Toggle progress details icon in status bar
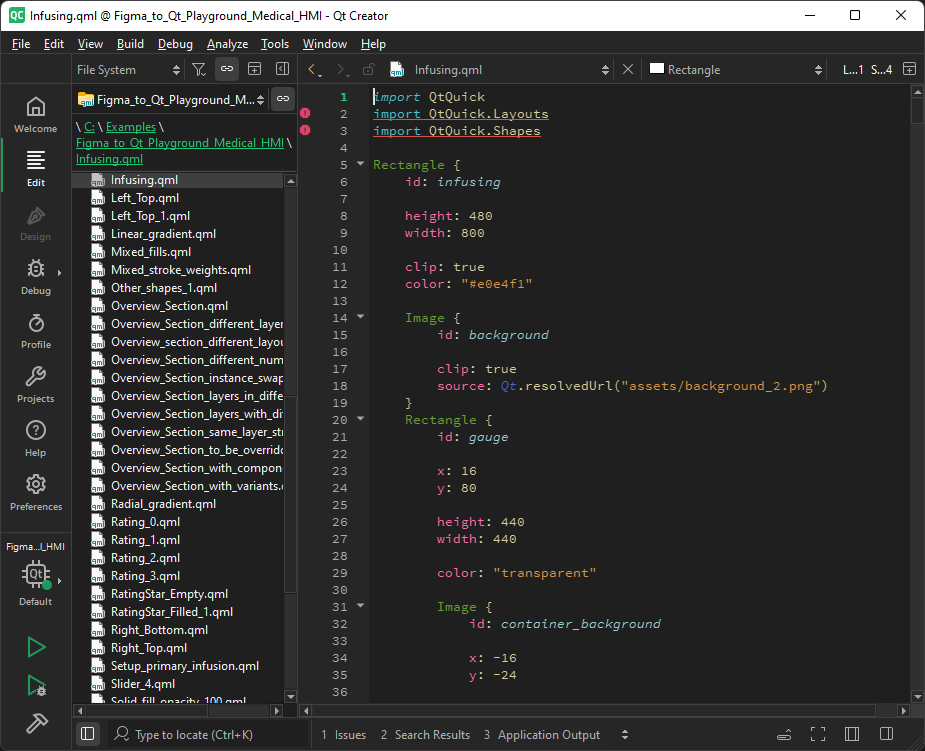This screenshot has width=925, height=751. pos(784,734)
